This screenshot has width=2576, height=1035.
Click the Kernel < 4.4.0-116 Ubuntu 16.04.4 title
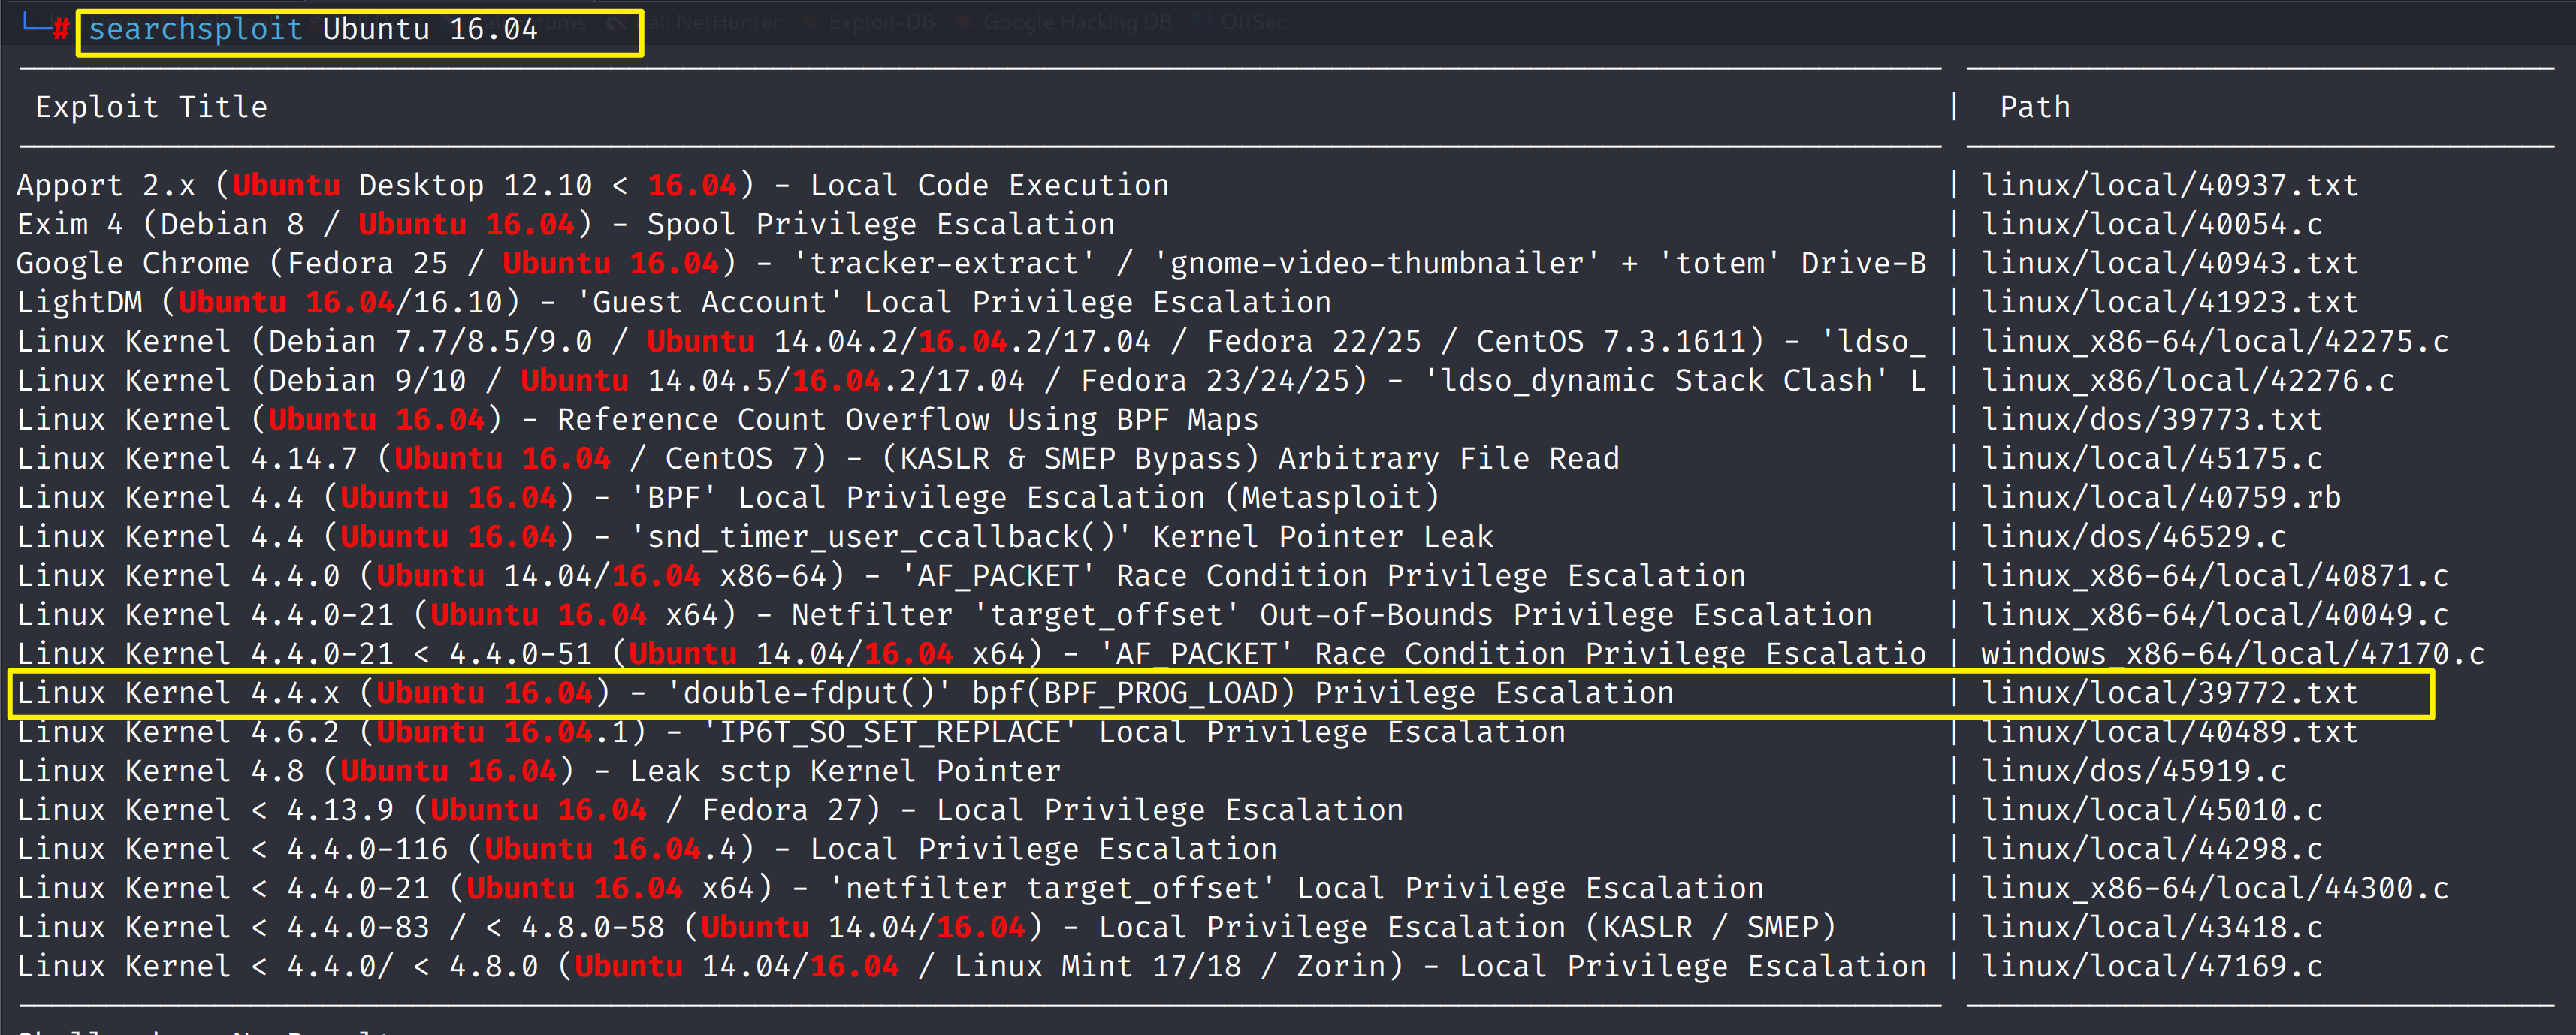[646, 848]
